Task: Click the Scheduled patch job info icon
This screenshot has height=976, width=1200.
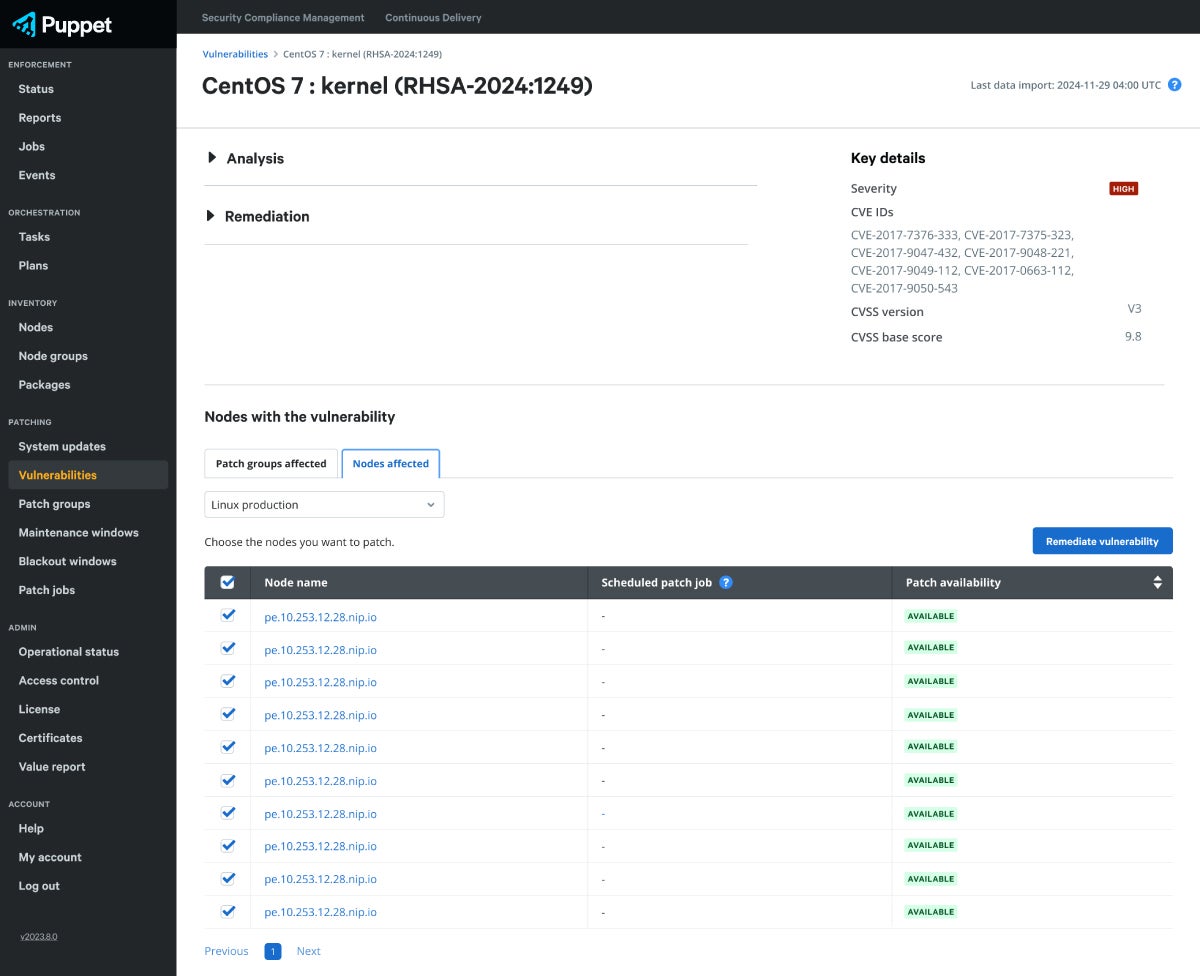Action: [726, 582]
